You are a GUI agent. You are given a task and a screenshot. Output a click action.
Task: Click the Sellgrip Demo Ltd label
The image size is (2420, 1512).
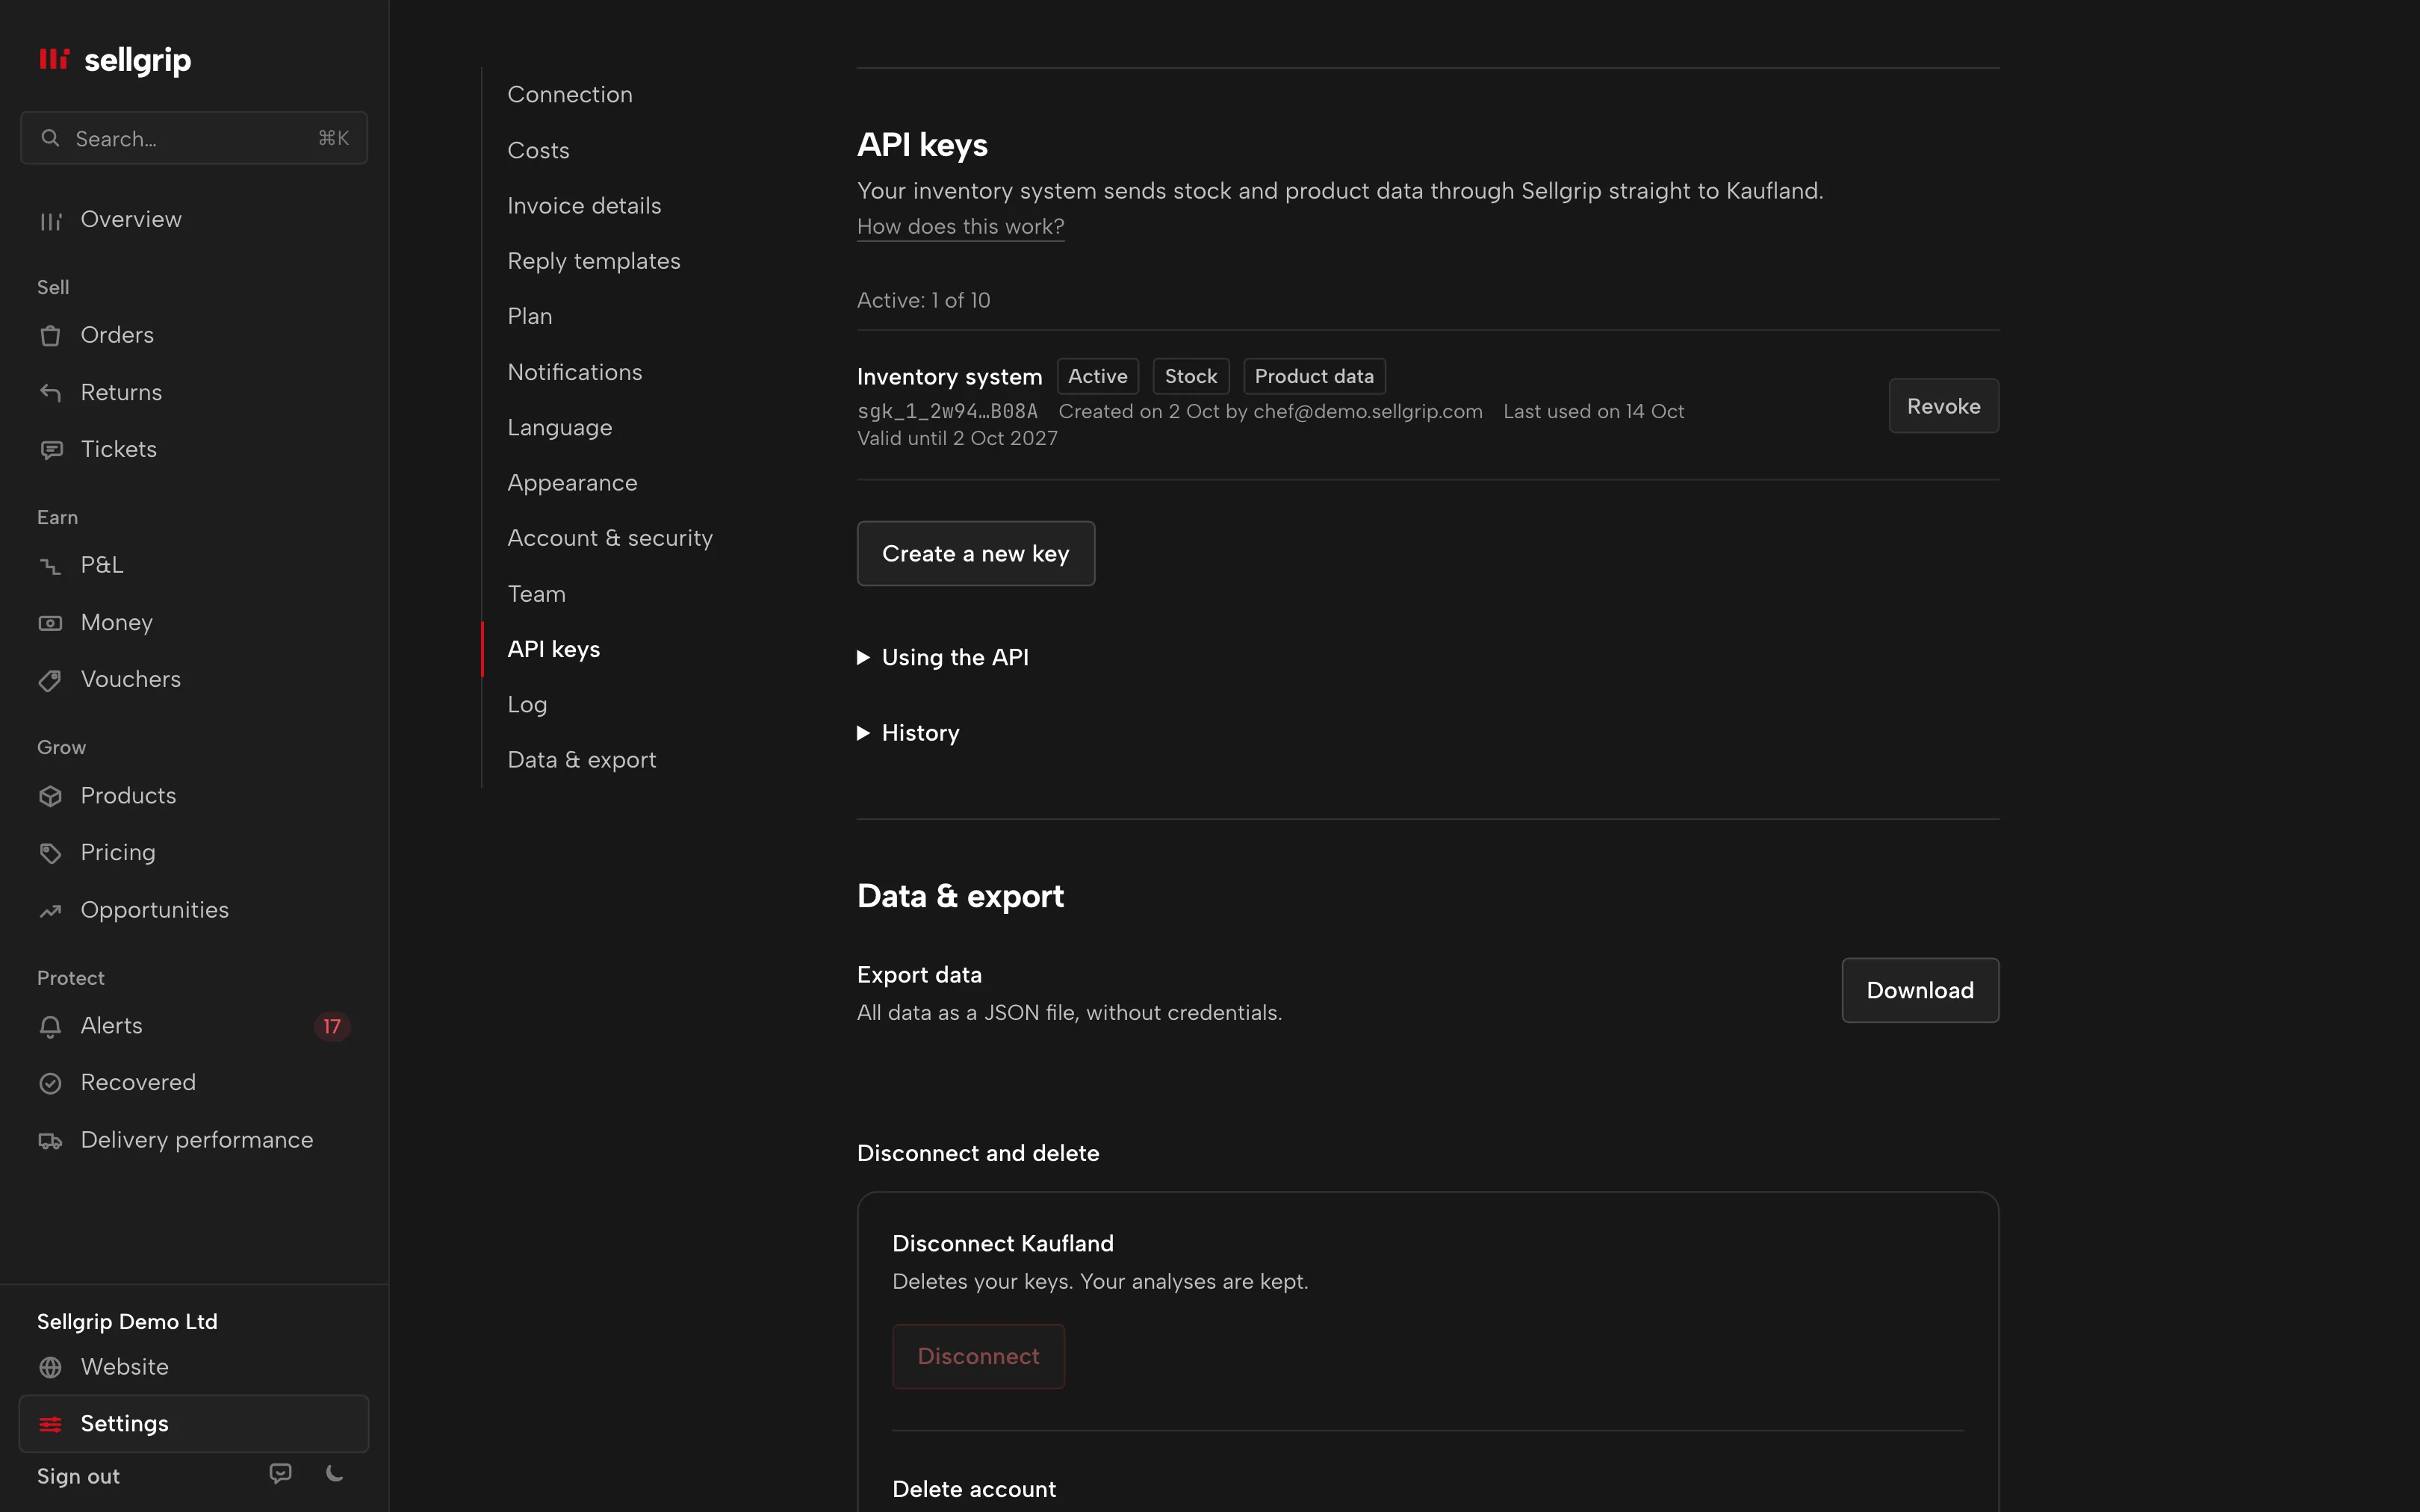click(x=127, y=1321)
